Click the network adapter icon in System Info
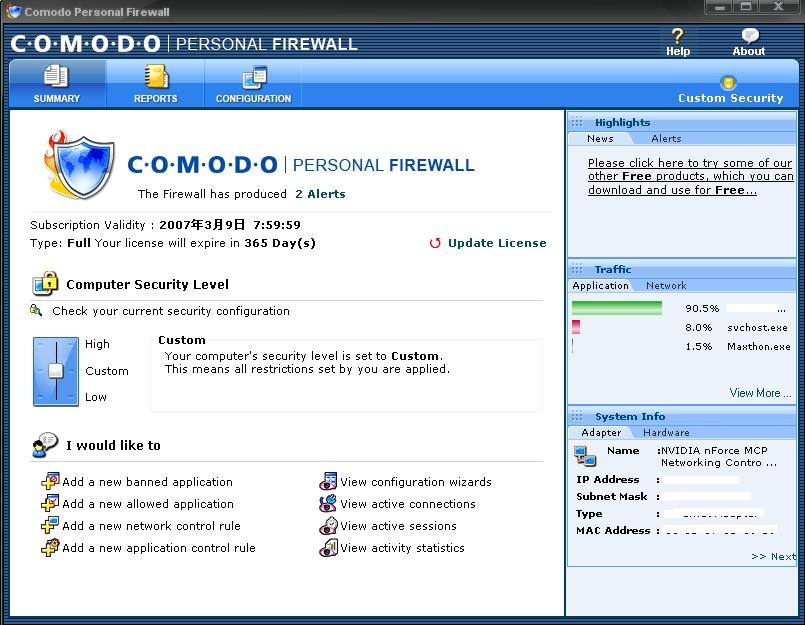This screenshot has height=625, width=805. tap(585, 456)
